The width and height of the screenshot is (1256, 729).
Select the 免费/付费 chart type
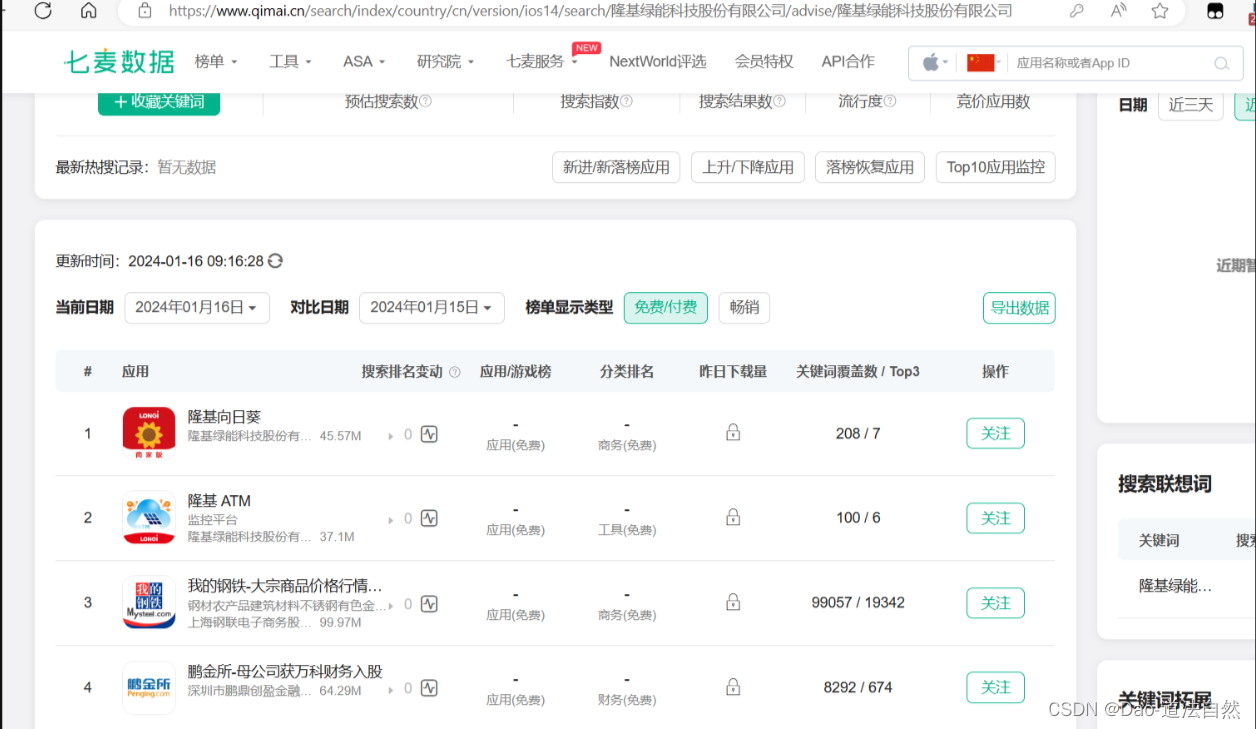click(x=666, y=308)
